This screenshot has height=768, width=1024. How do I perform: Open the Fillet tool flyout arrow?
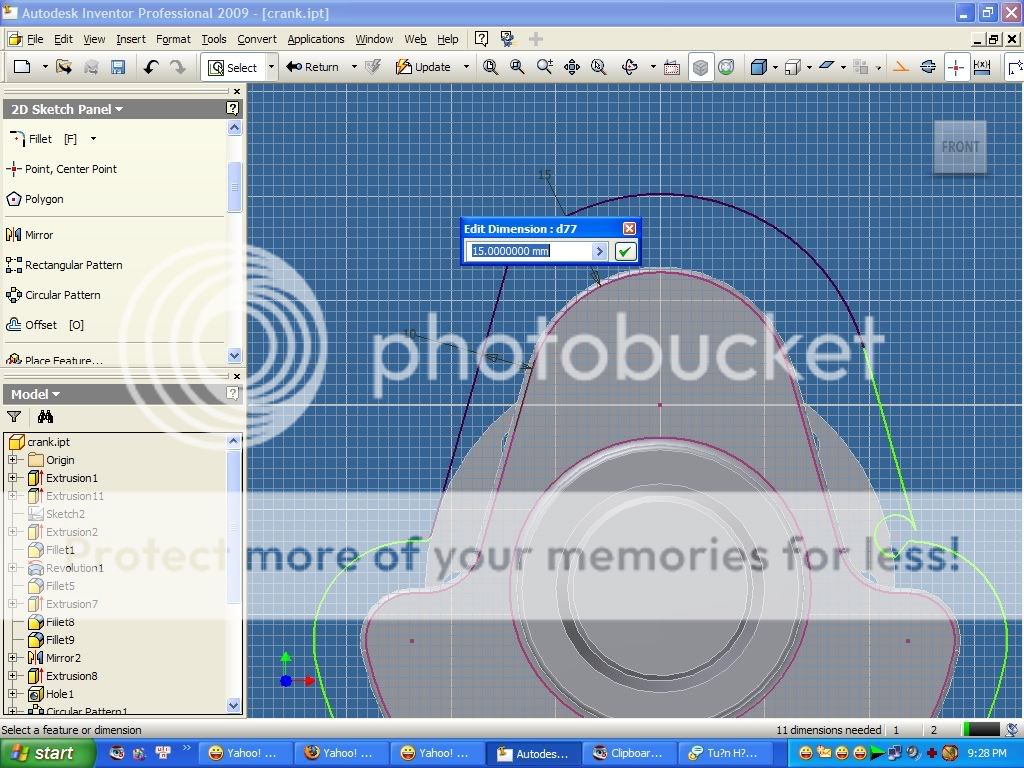pyautogui.click(x=94, y=139)
